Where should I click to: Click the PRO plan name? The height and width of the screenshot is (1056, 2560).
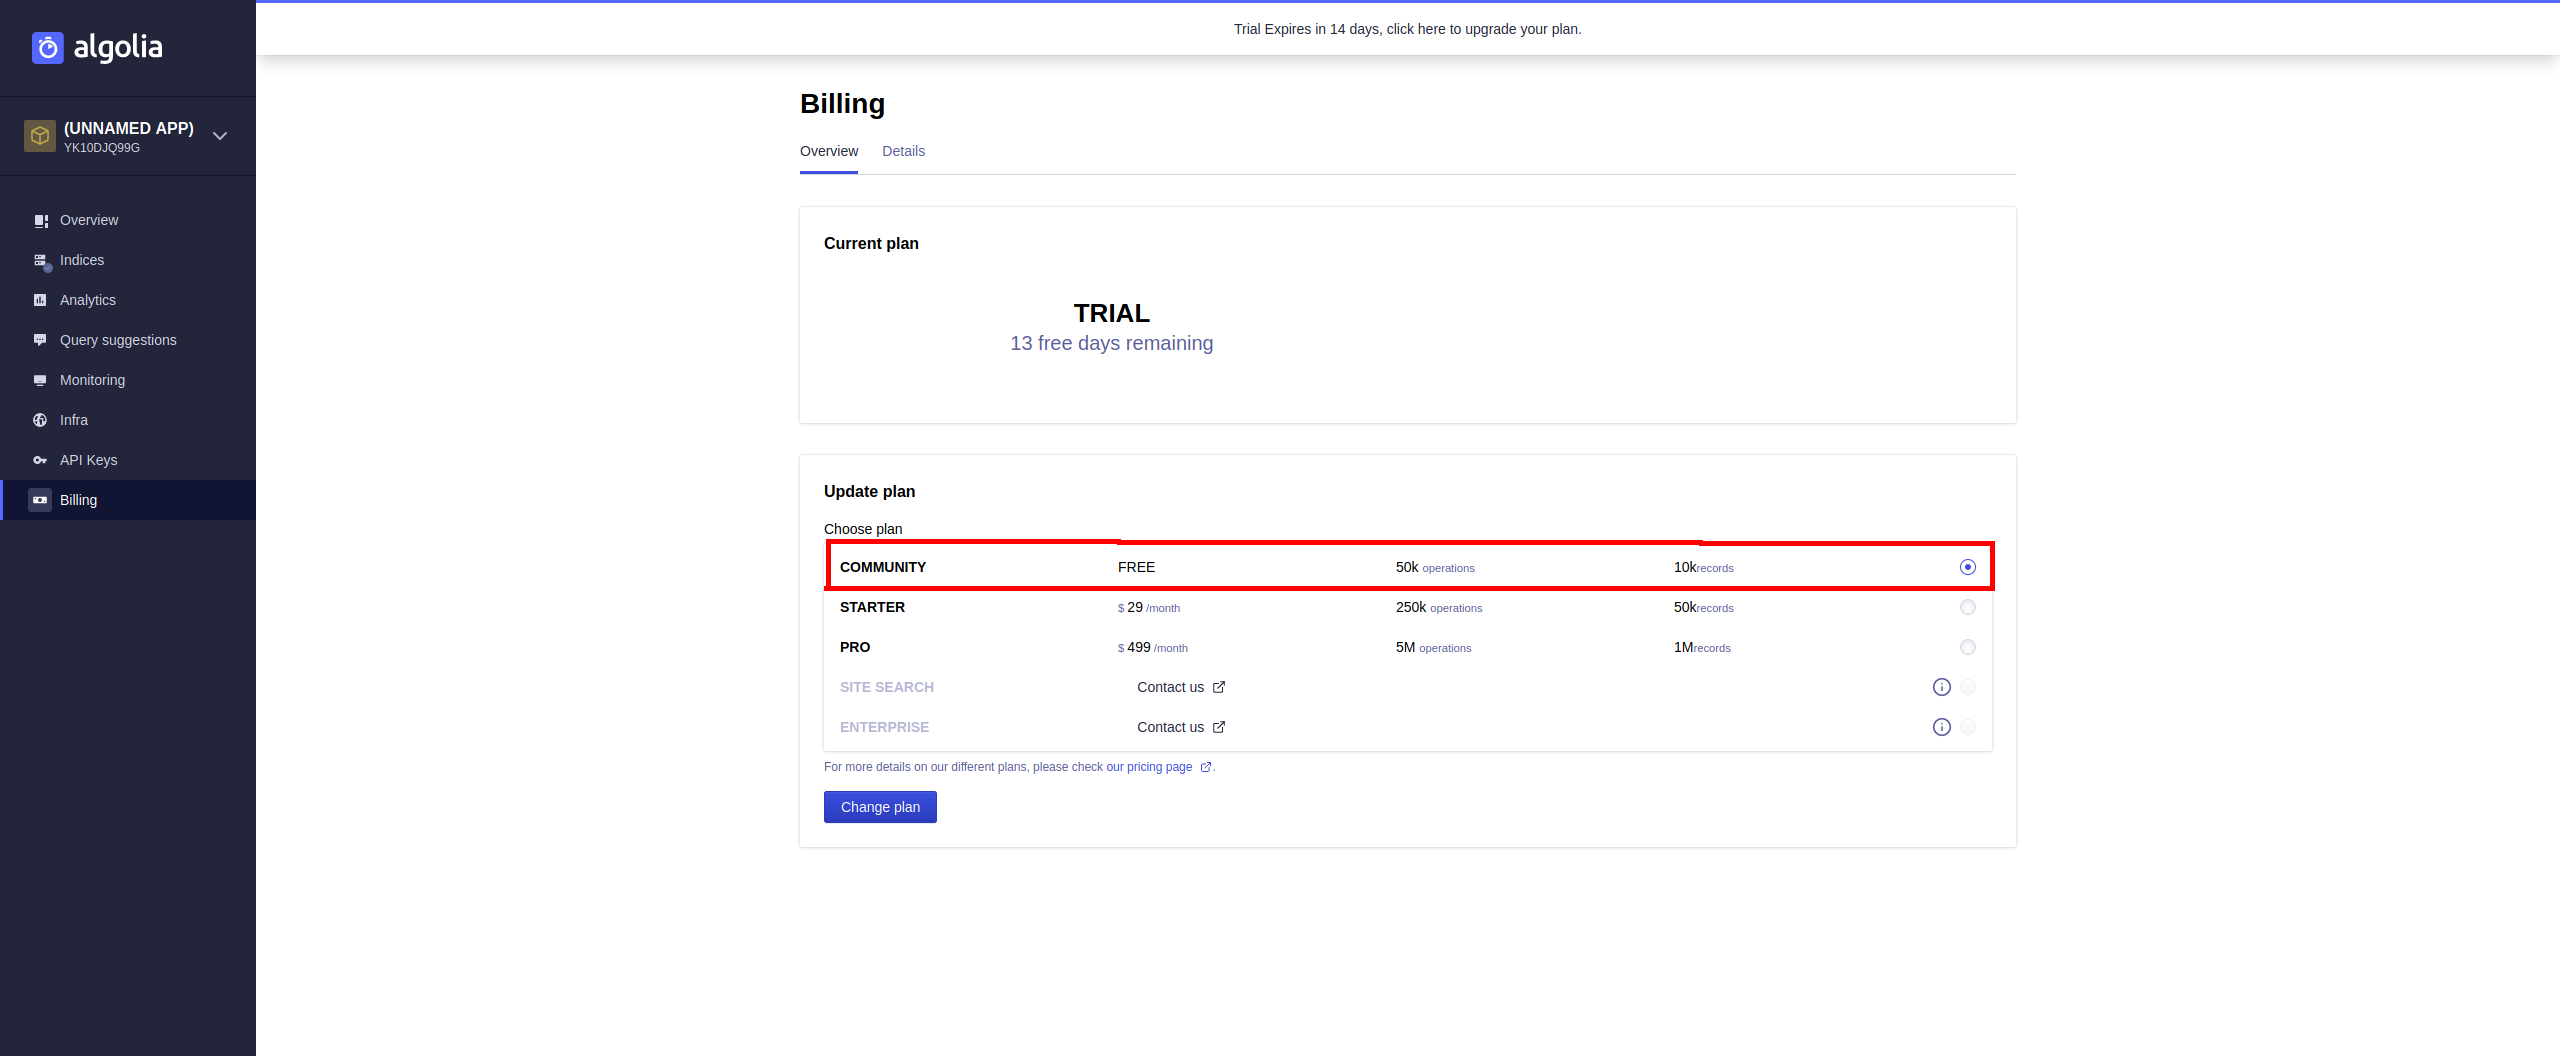[855, 647]
